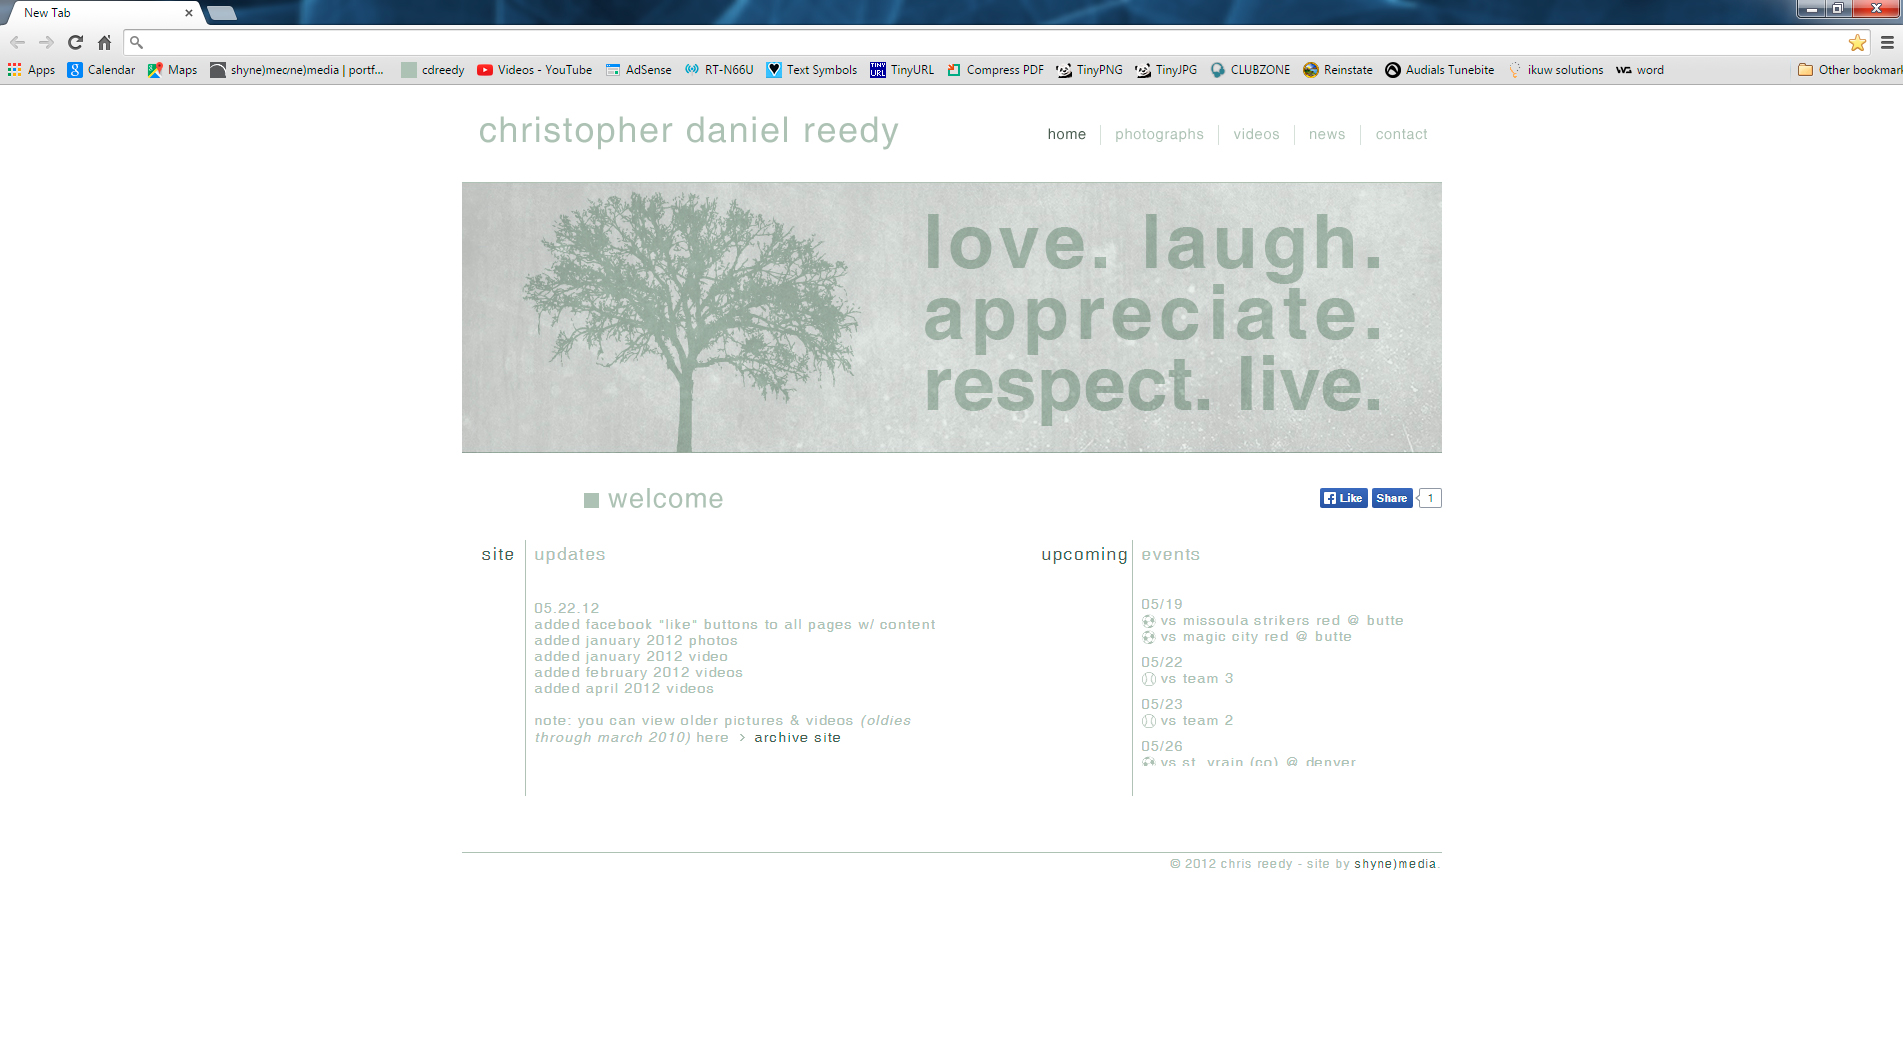The width and height of the screenshot is (1903, 1050).
Task: Open the CLUBZONE bookmark
Action: [1250, 70]
